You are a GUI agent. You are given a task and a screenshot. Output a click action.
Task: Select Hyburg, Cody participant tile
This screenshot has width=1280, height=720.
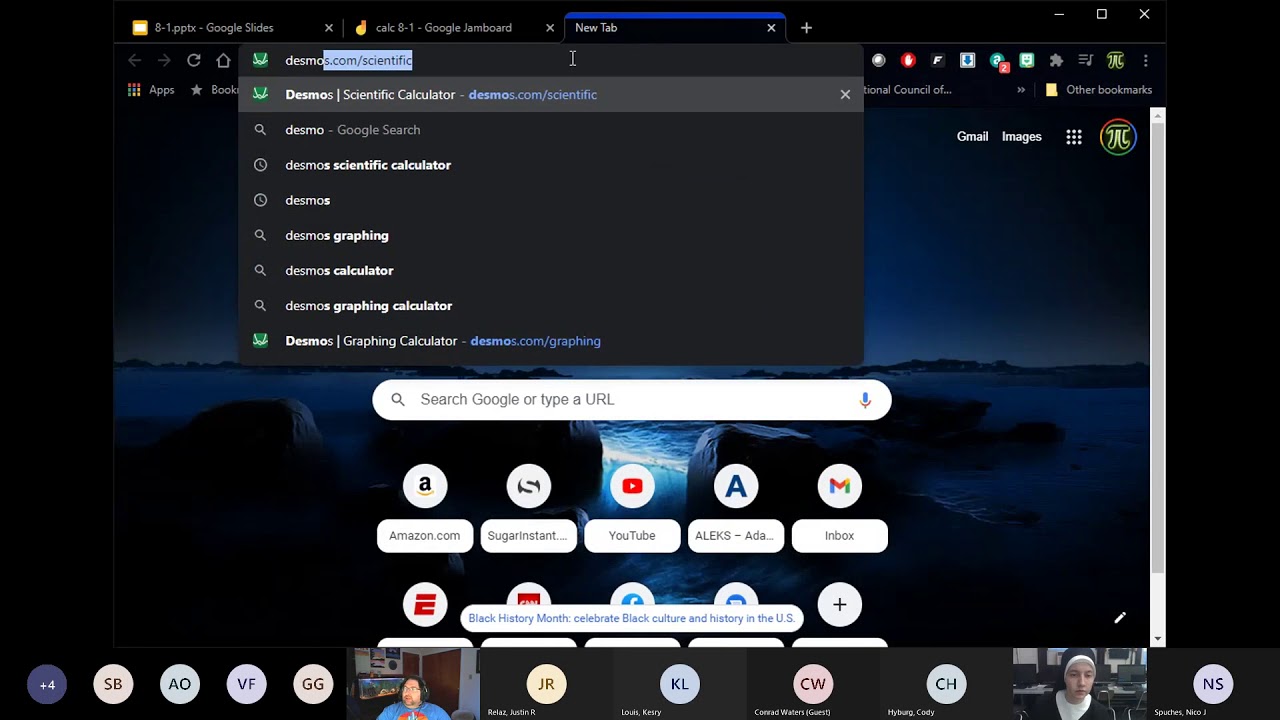coord(946,684)
